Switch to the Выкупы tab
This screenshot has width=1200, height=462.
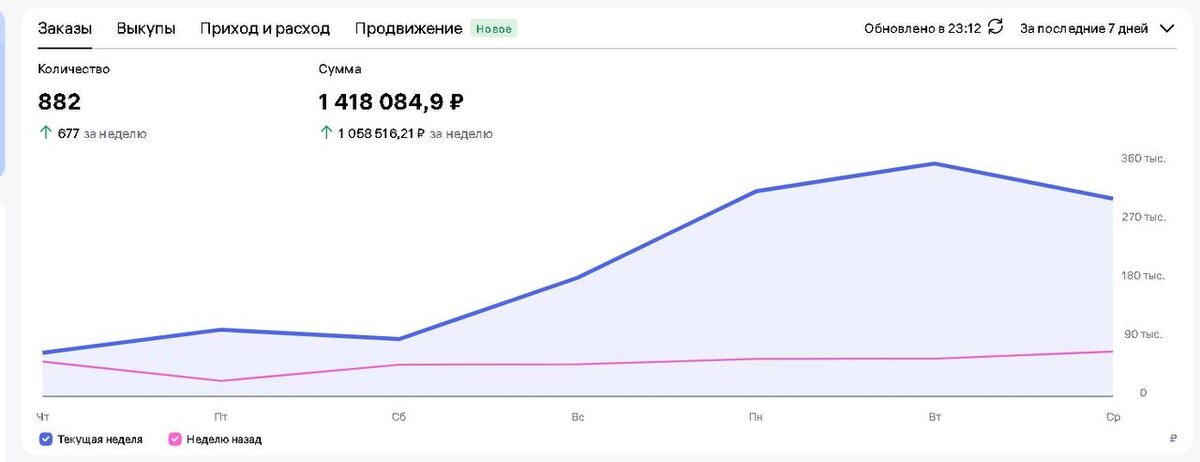point(146,28)
